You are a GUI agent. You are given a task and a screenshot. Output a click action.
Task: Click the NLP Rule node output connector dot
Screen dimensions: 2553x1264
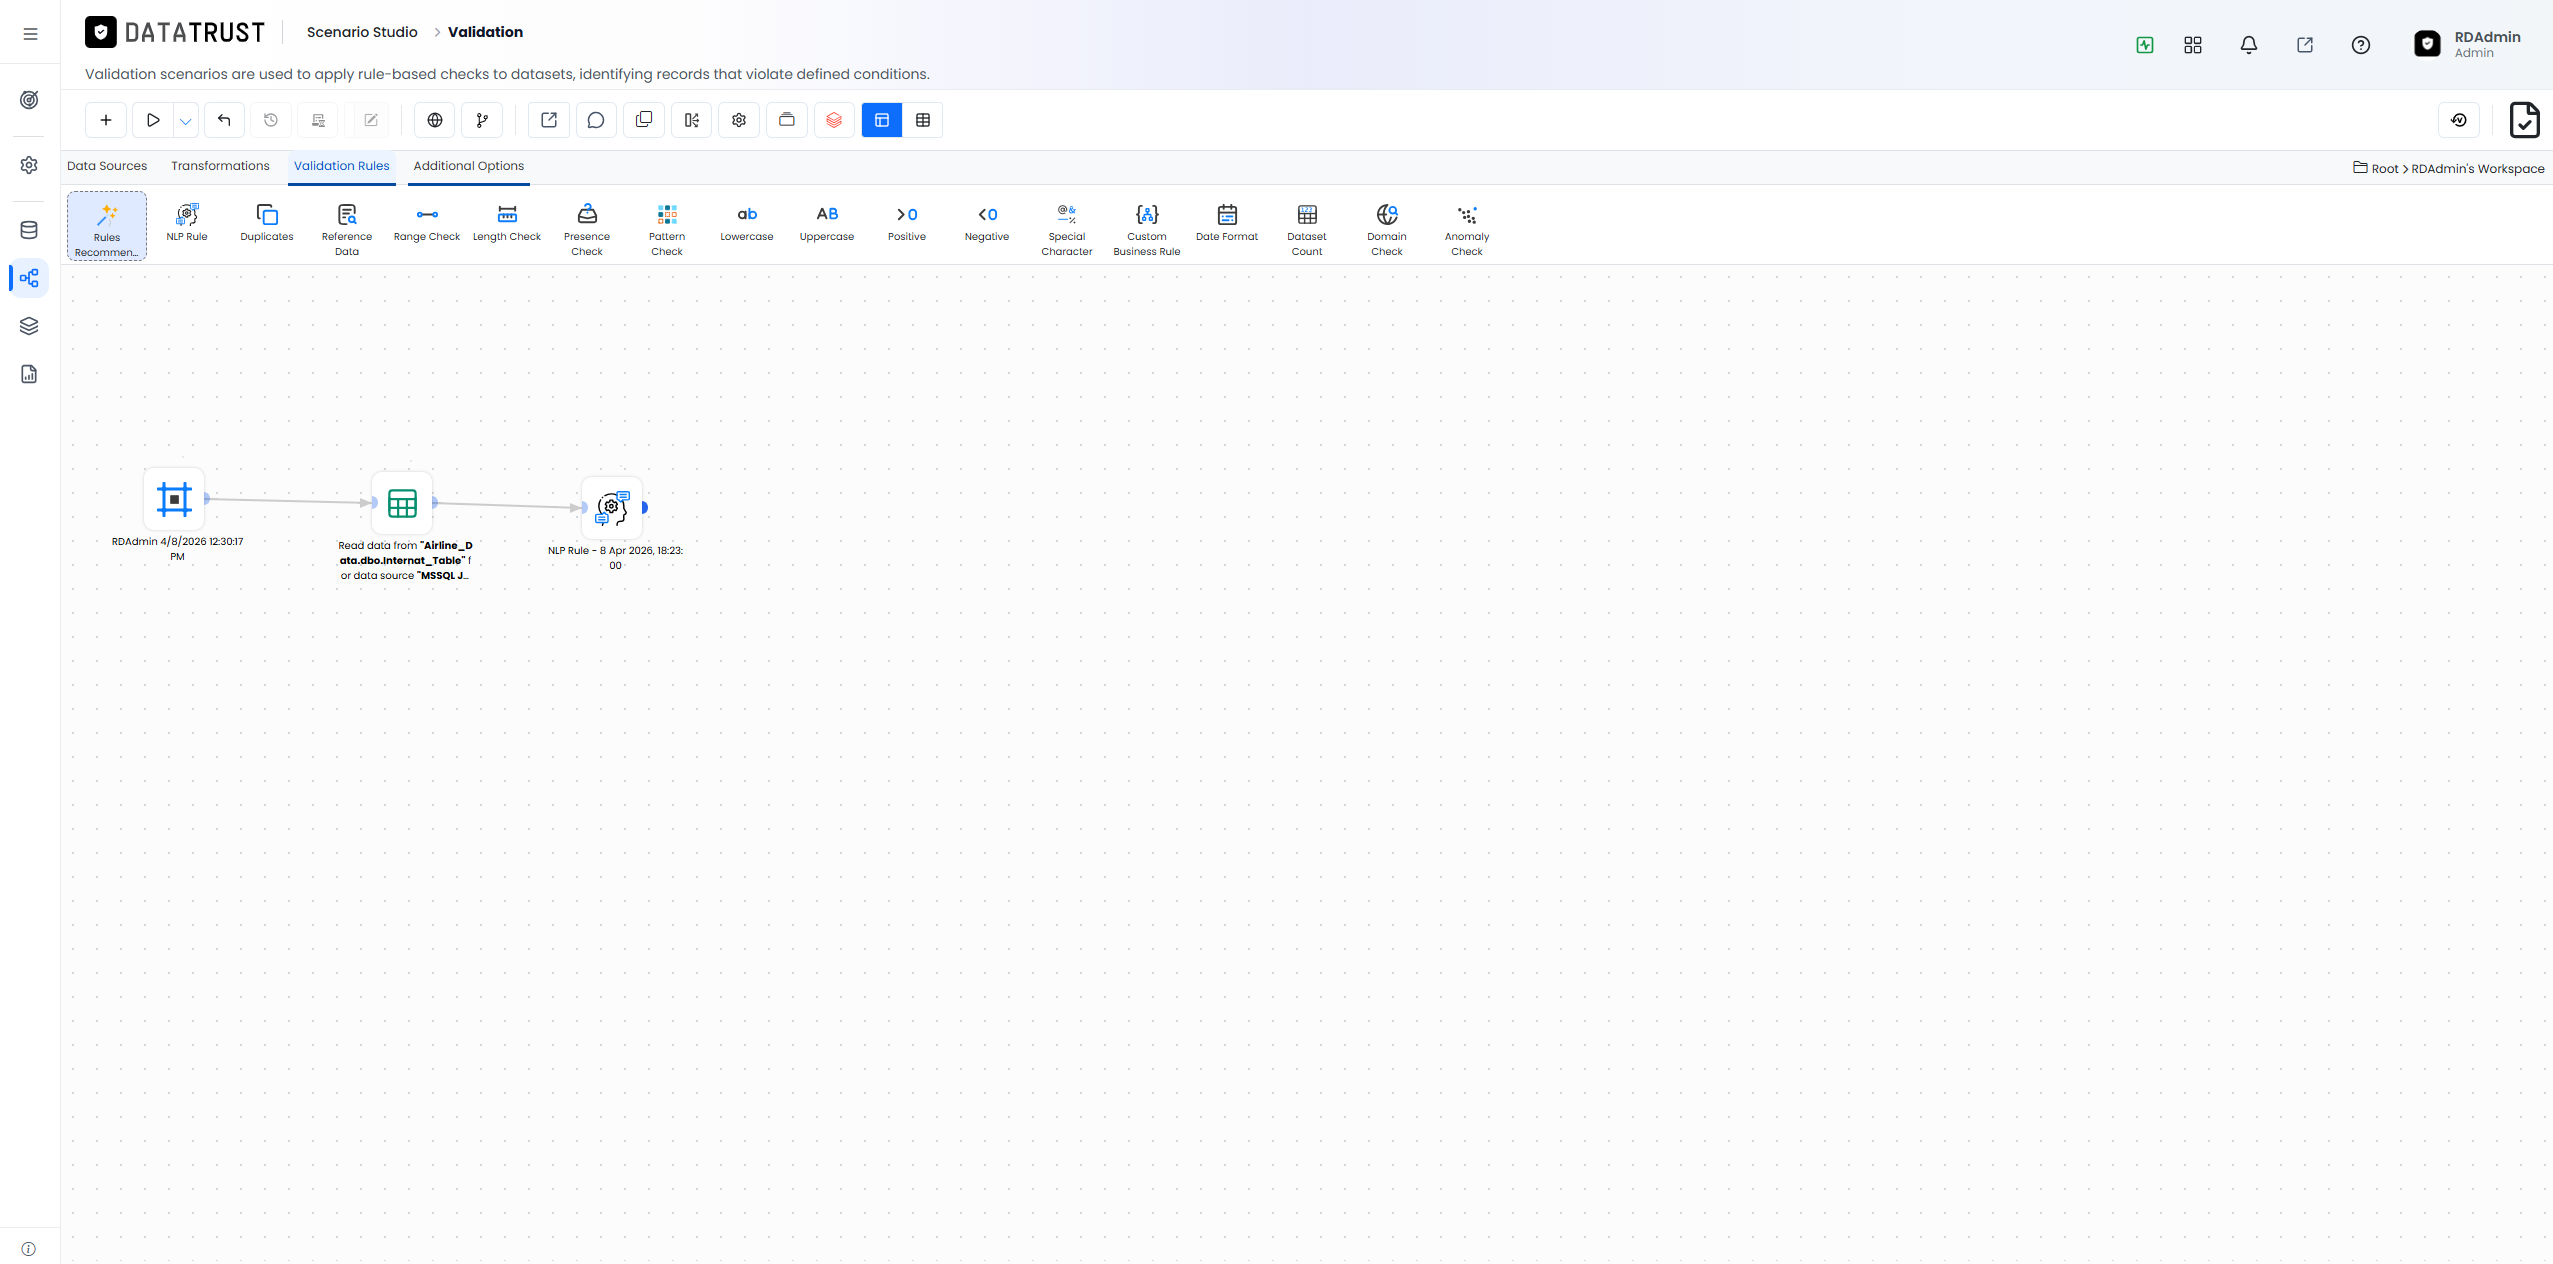coord(645,508)
